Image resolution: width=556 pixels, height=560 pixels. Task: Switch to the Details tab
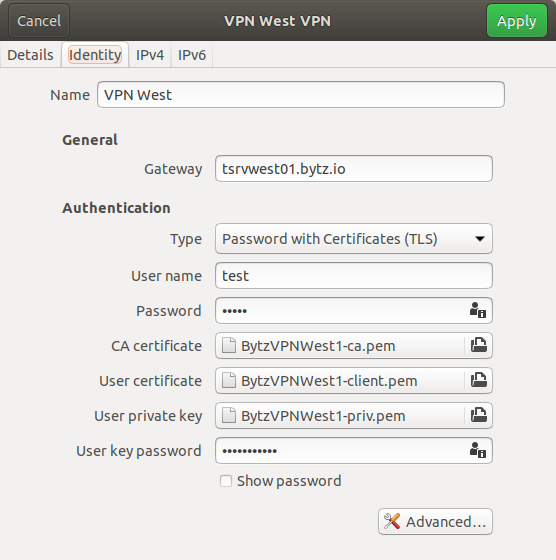(x=30, y=55)
